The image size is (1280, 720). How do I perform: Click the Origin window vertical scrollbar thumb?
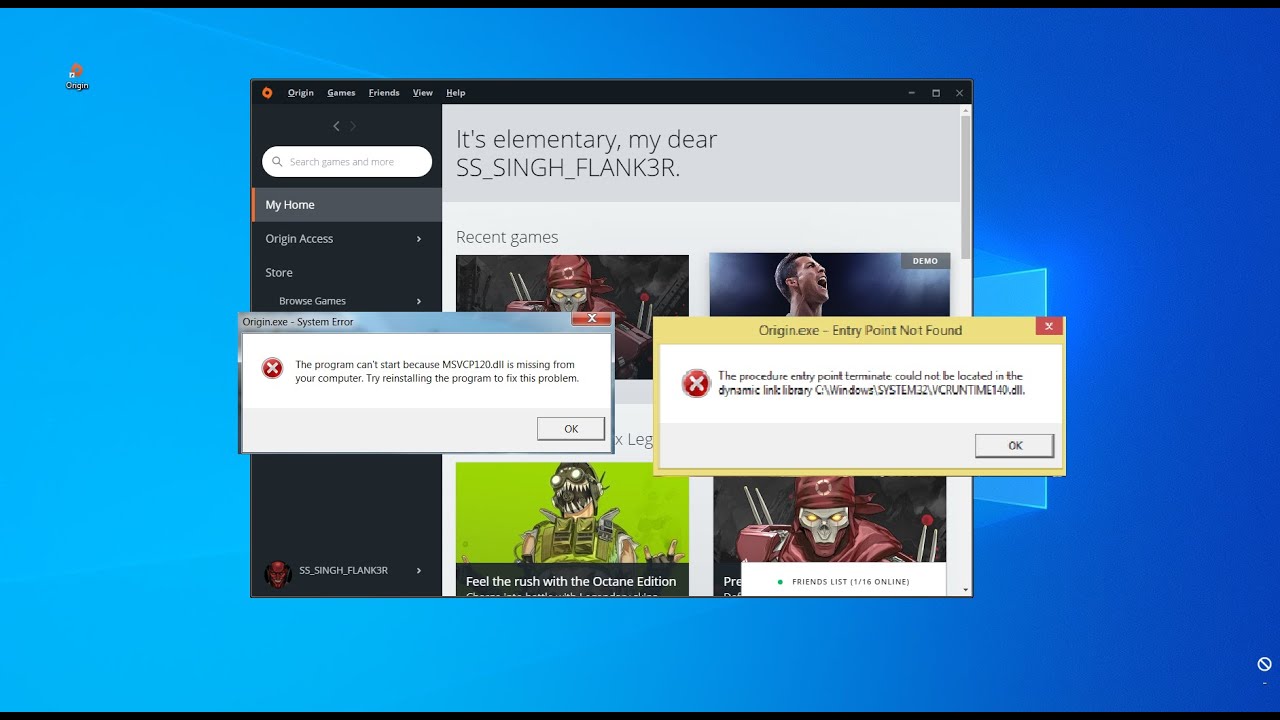click(x=966, y=185)
